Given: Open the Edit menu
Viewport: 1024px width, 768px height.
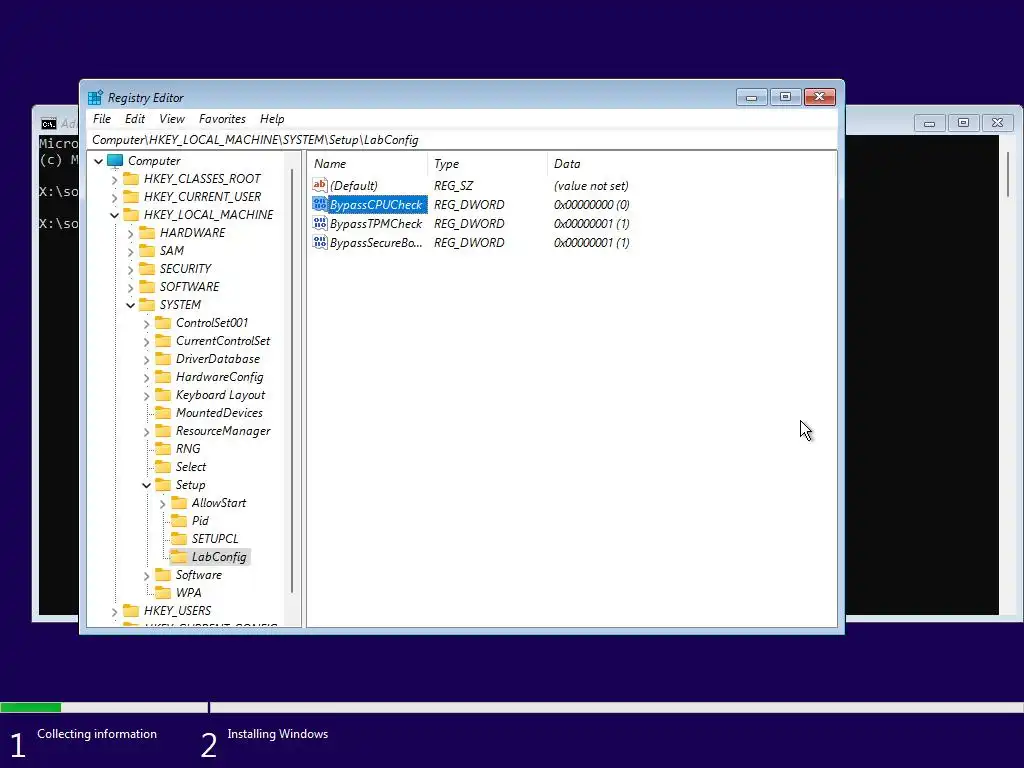Looking at the screenshot, I should tap(135, 119).
